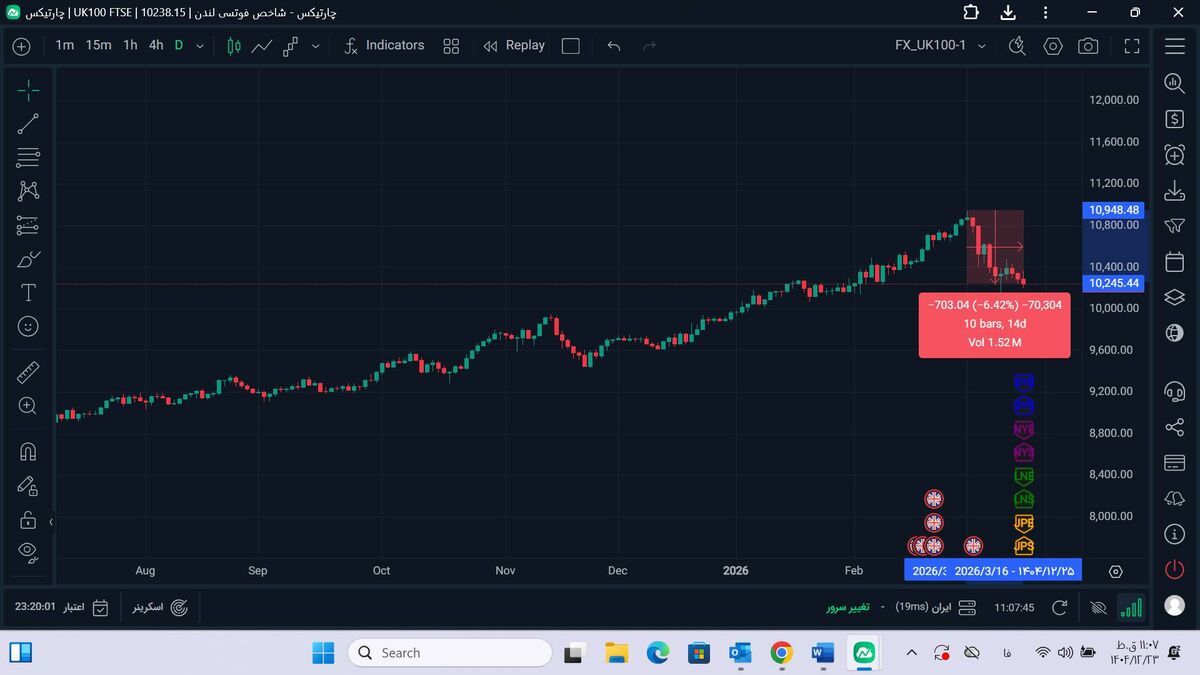Select the trend line drawing tool
Image resolution: width=1200 pixels, height=675 pixels.
[x=28, y=124]
